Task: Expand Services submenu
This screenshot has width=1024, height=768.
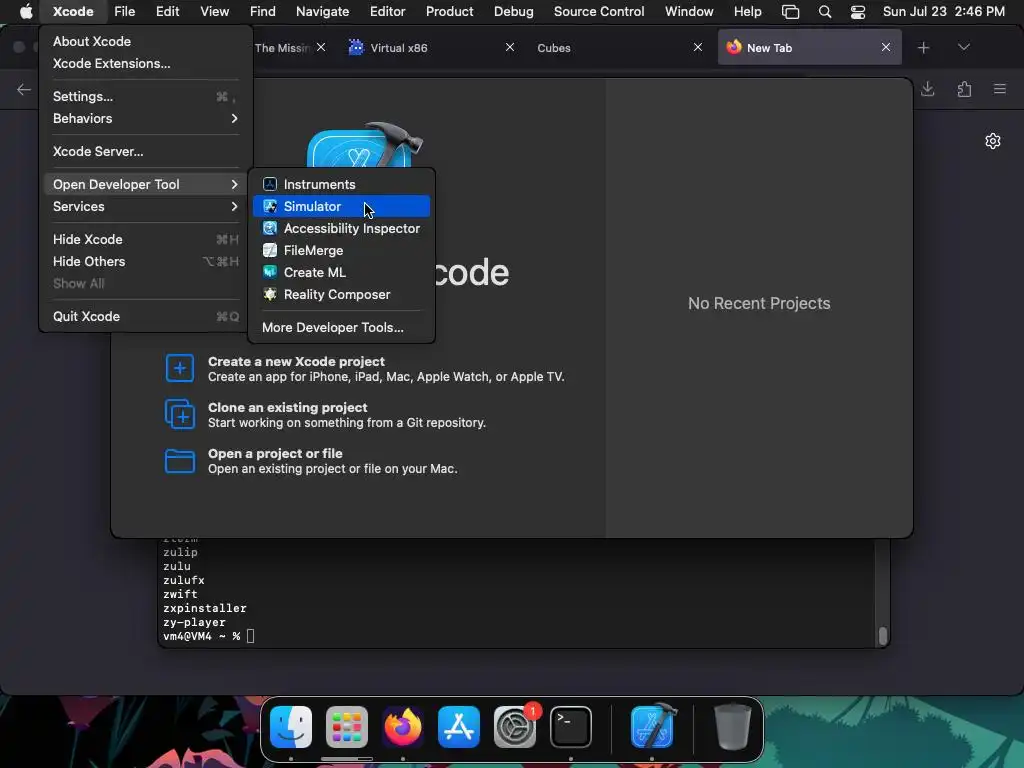Action: tap(145, 206)
